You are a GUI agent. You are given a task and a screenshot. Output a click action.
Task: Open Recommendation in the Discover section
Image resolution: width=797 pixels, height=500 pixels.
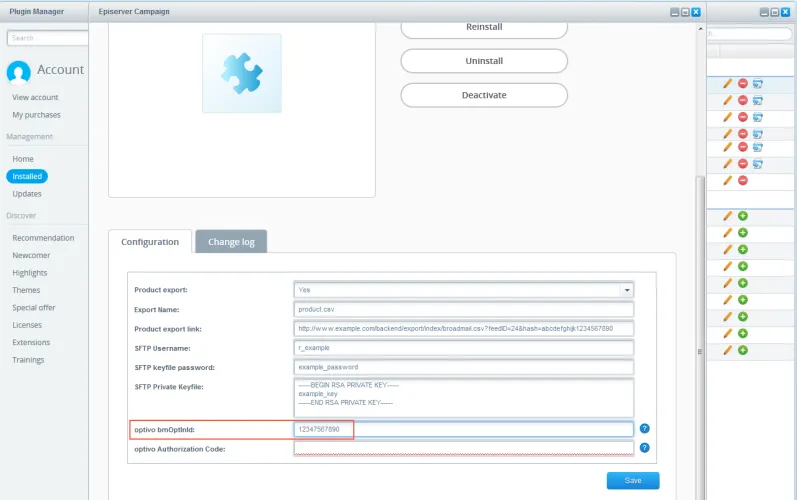point(43,238)
